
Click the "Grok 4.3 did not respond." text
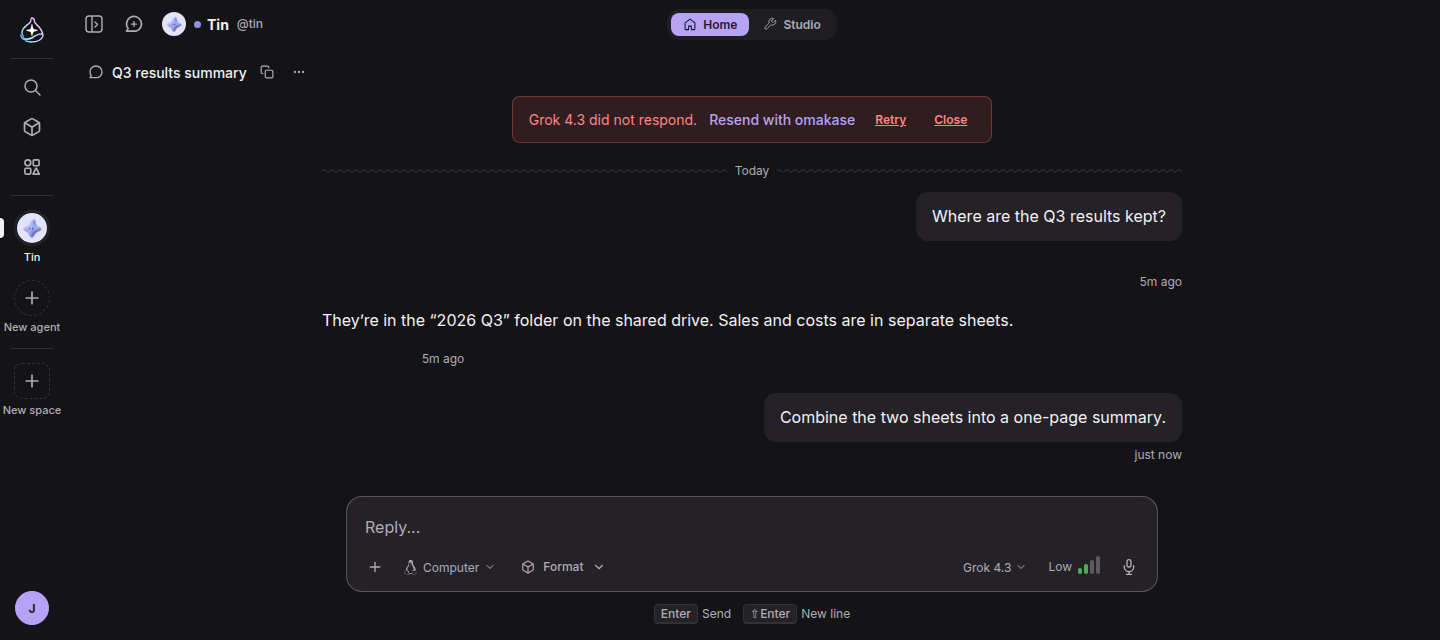click(613, 120)
